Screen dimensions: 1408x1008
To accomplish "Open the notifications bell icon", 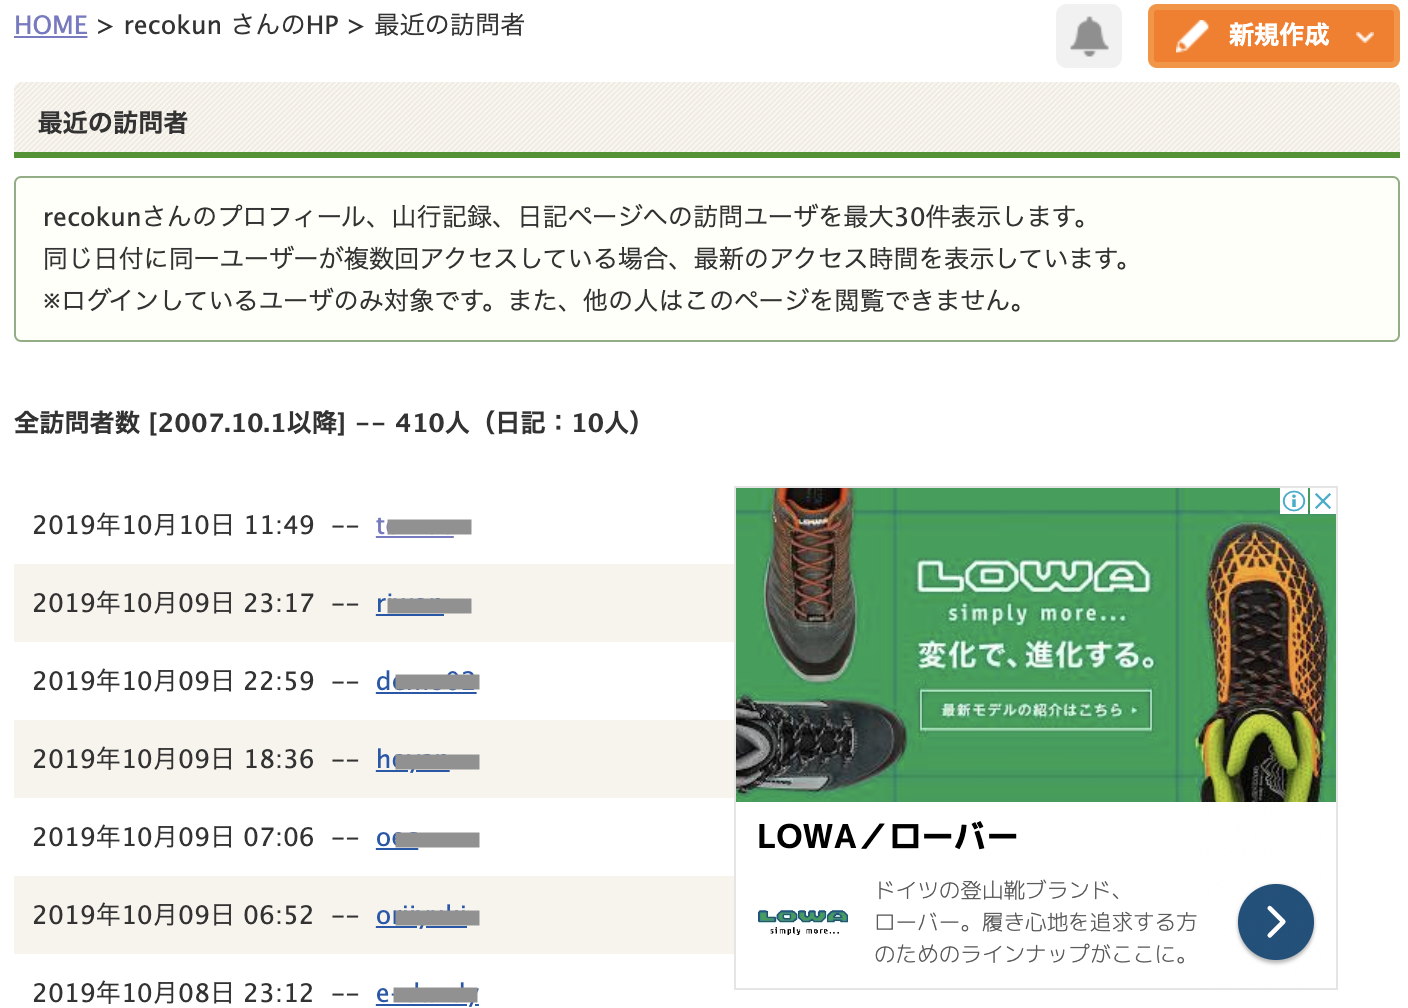I will point(1088,36).
